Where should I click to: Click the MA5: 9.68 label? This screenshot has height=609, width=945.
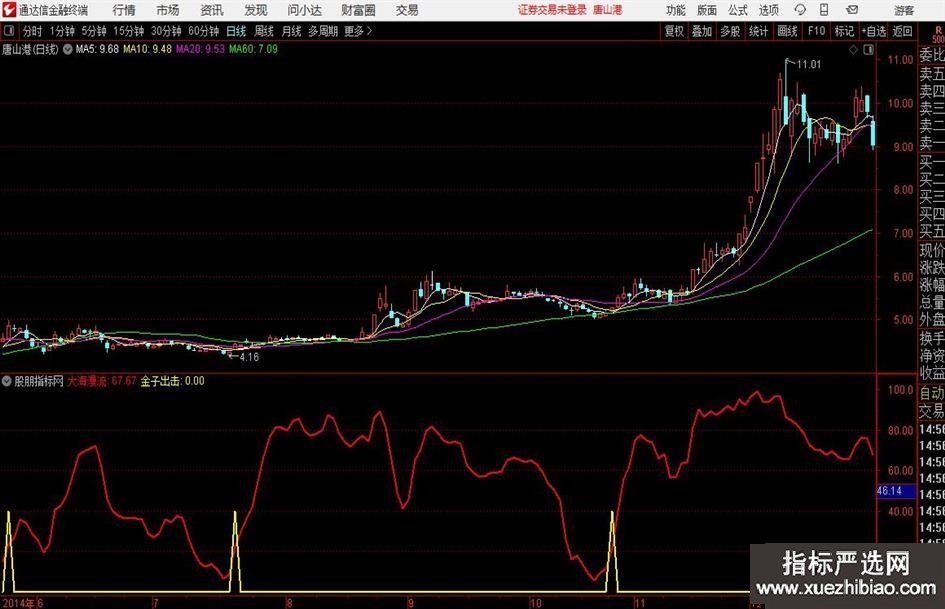97,49
